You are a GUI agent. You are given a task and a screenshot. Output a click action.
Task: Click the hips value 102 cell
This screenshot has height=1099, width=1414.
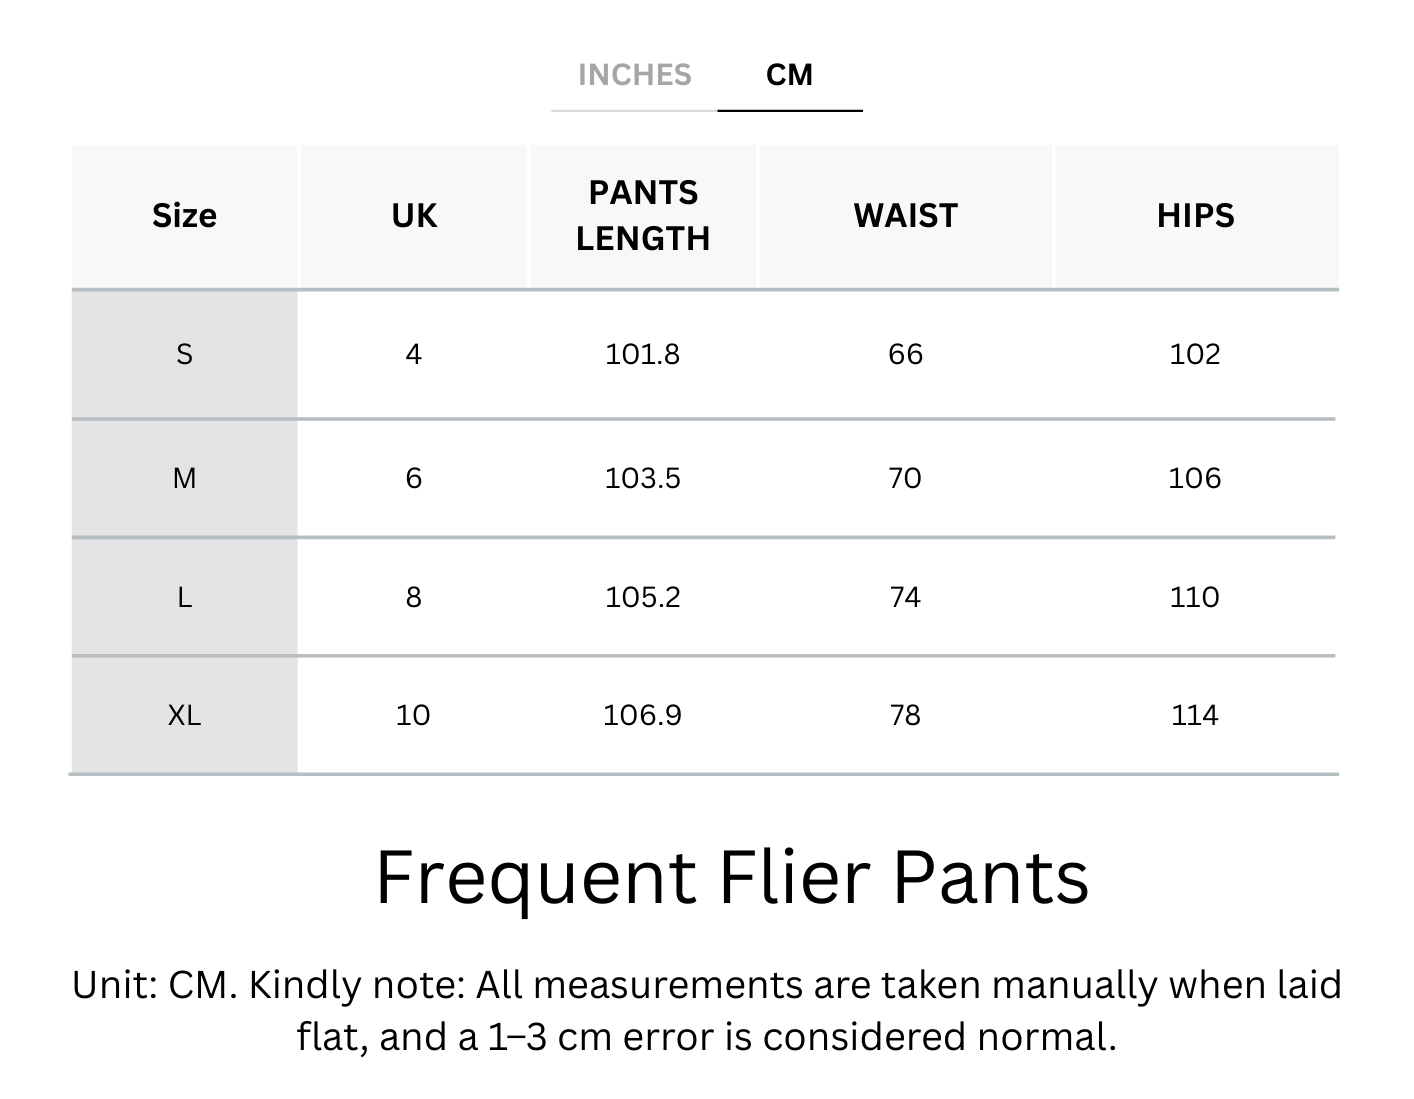click(1195, 354)
